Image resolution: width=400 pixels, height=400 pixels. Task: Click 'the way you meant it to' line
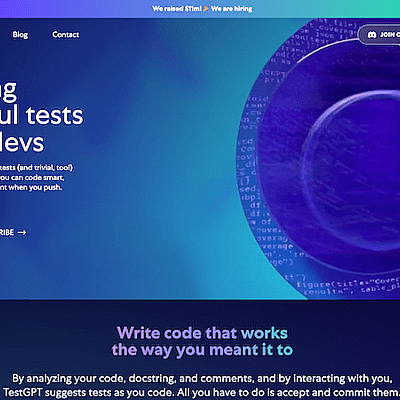tap(202, 350)
